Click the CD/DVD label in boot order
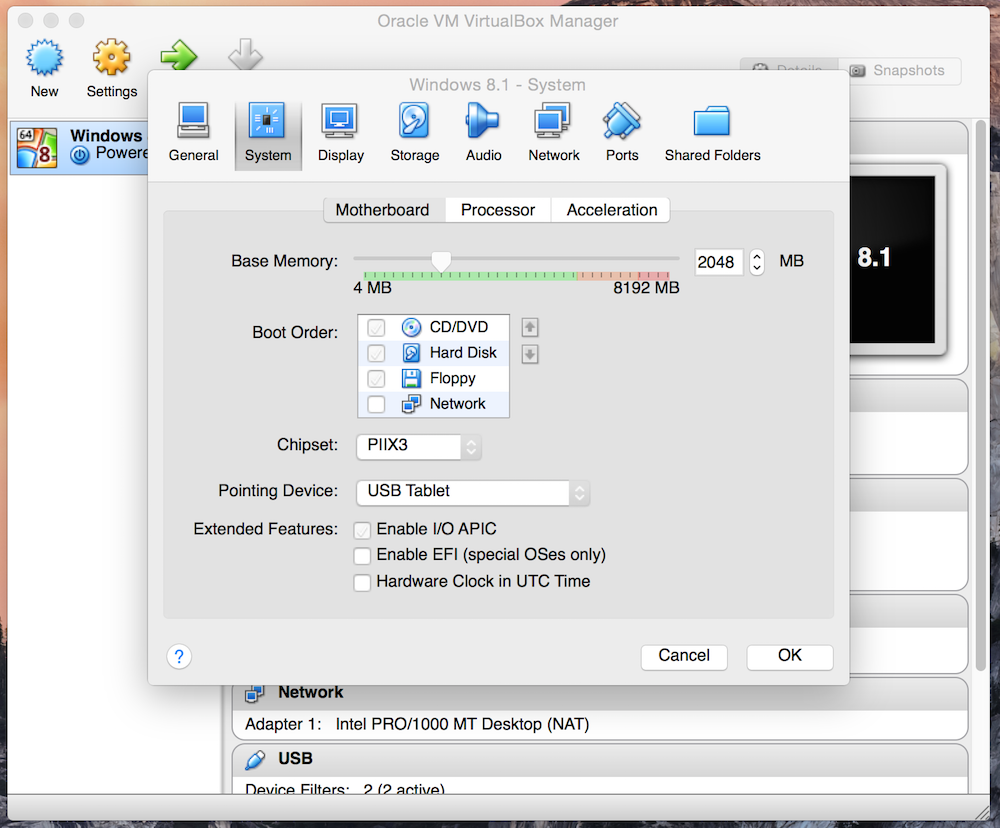1000x828 pixels. (x=459, y=327)
